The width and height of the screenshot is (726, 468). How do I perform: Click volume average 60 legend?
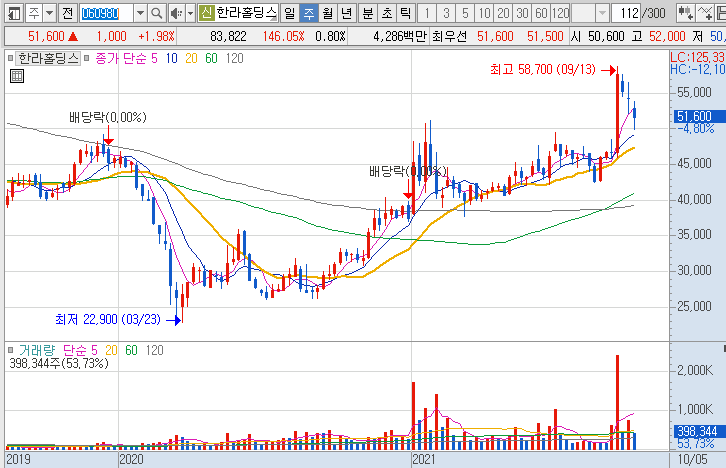pos(131,350)
